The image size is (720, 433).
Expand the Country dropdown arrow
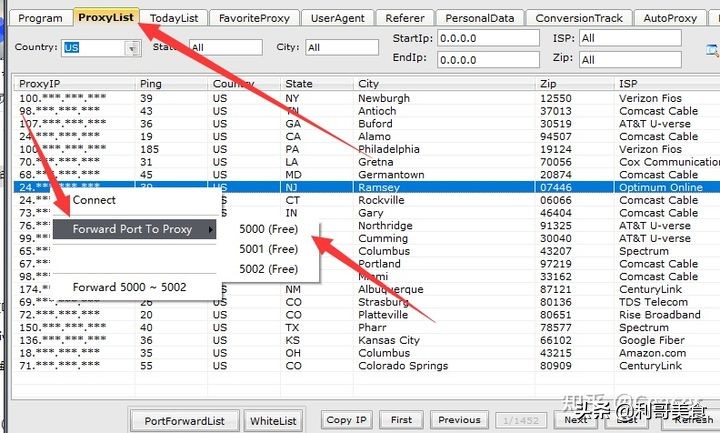pyautogui.click(x=132, y=48)
